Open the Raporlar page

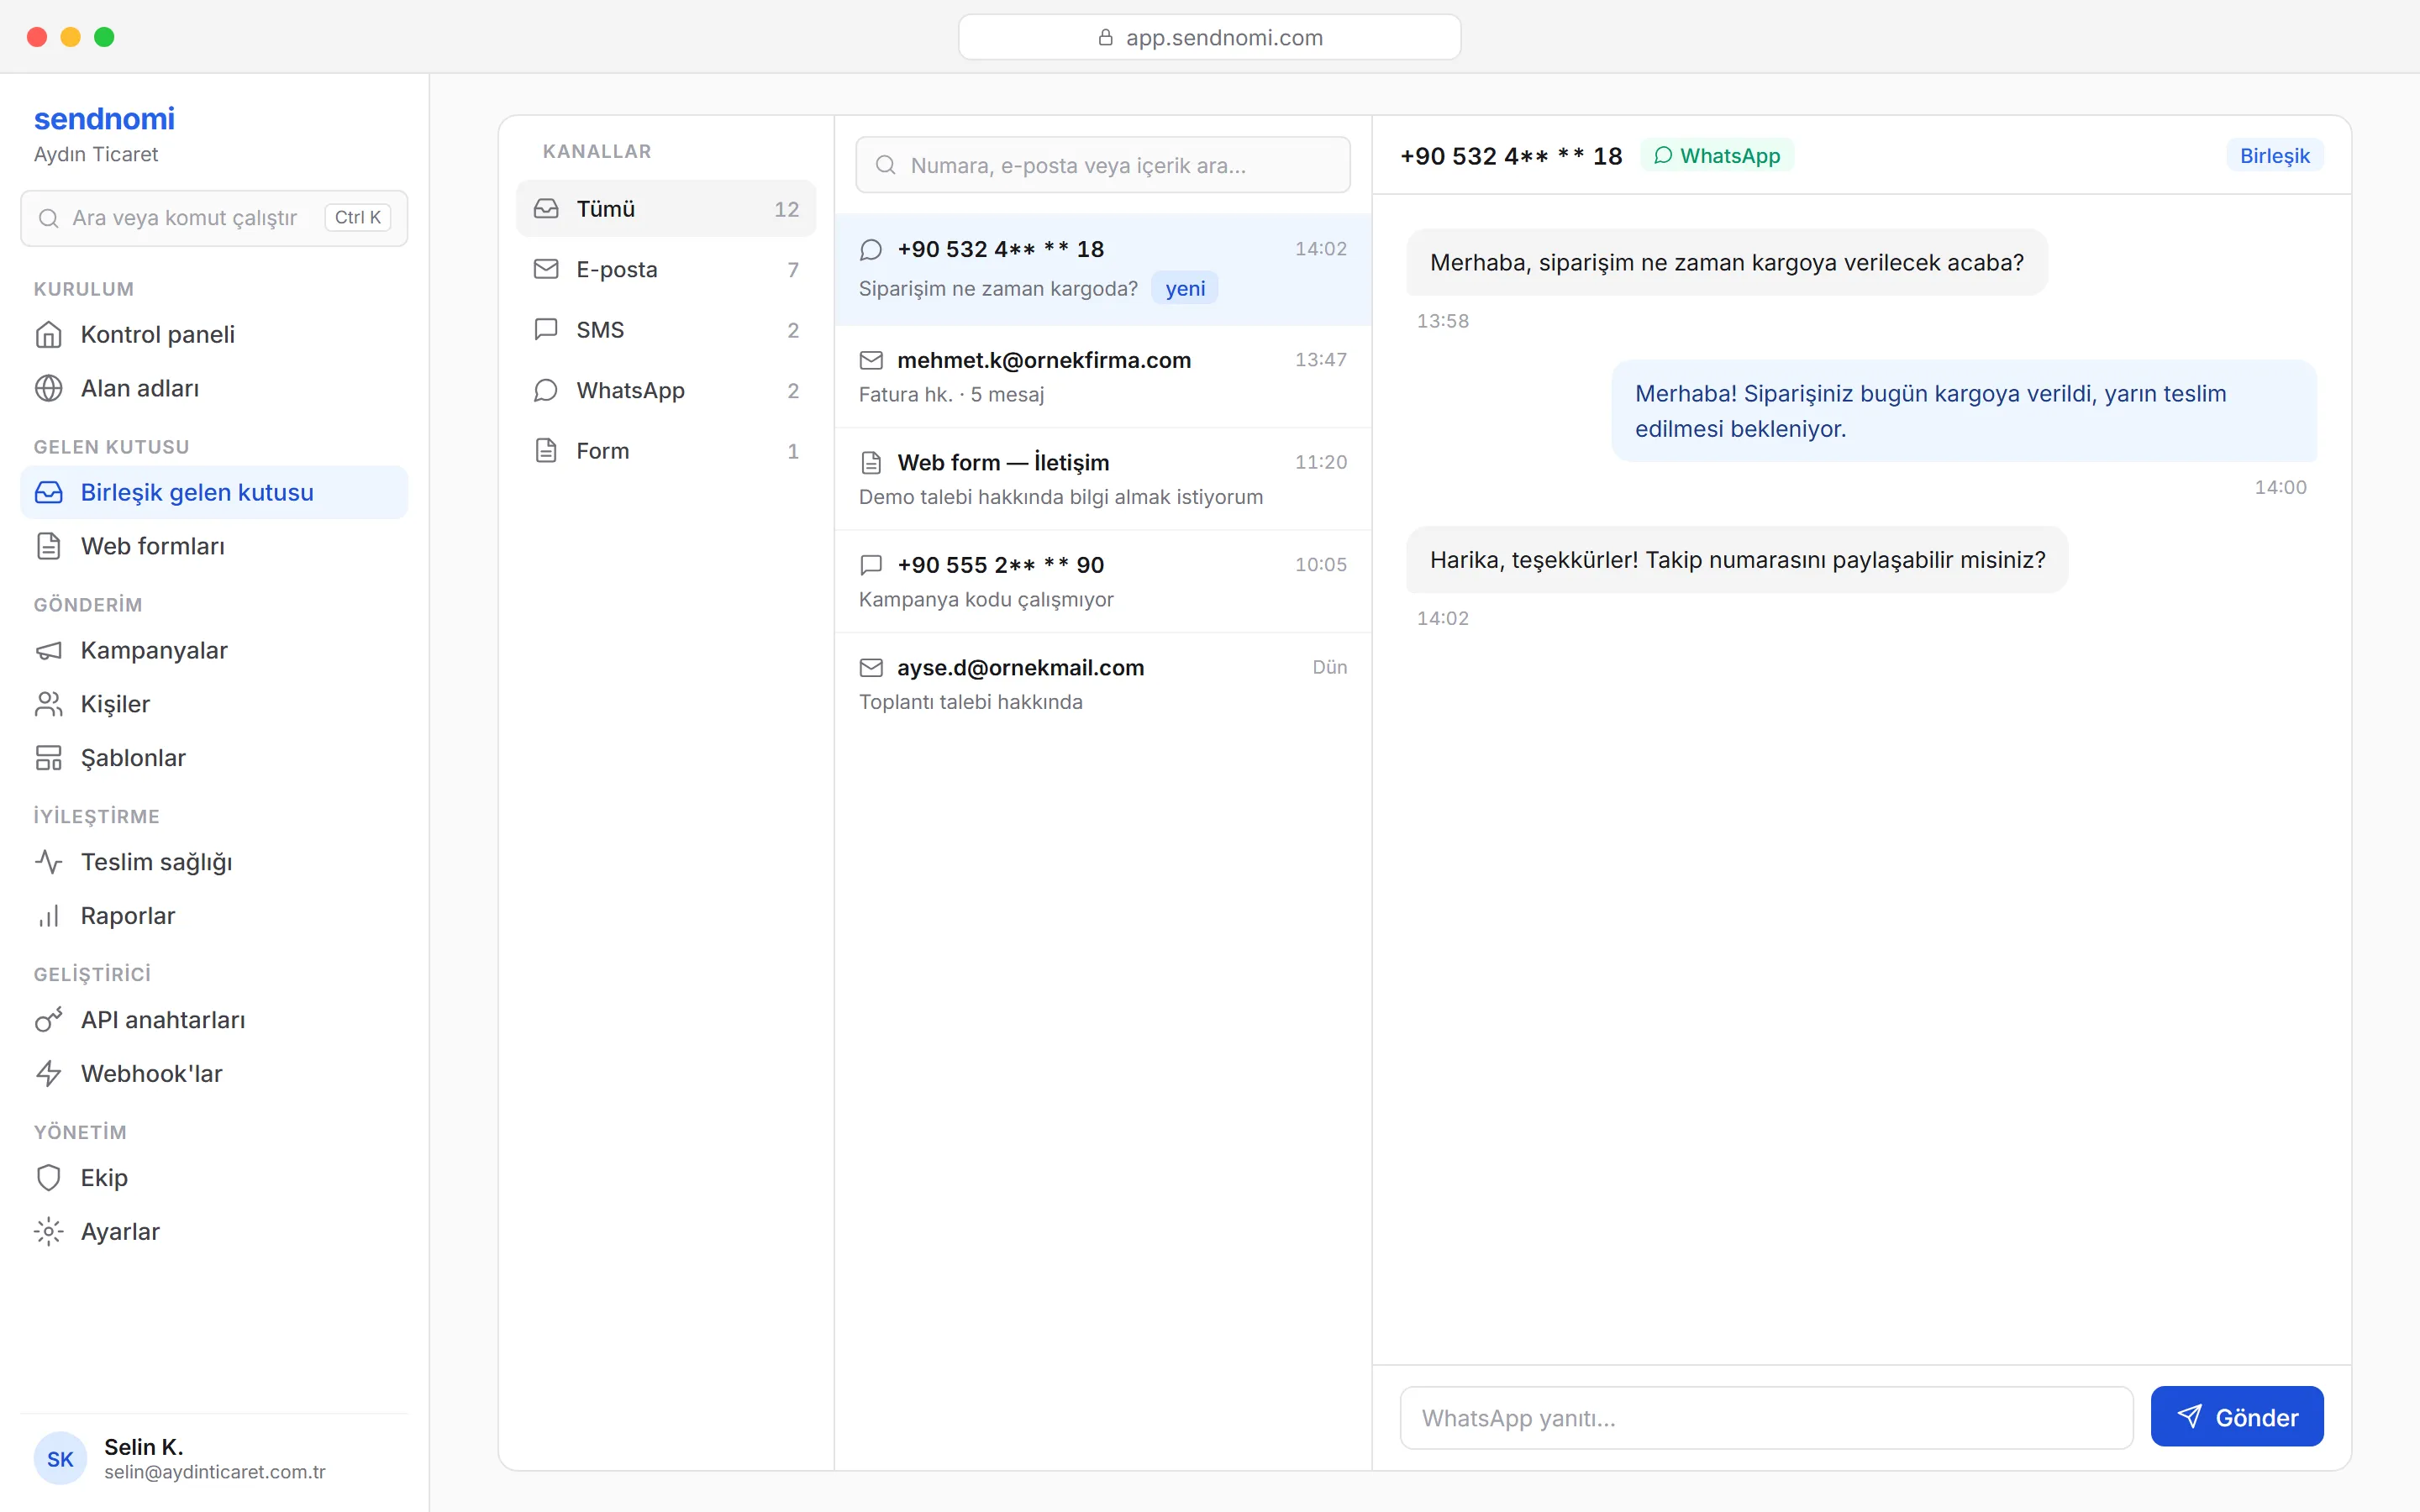pyautogui.click(x=214, y=917)
